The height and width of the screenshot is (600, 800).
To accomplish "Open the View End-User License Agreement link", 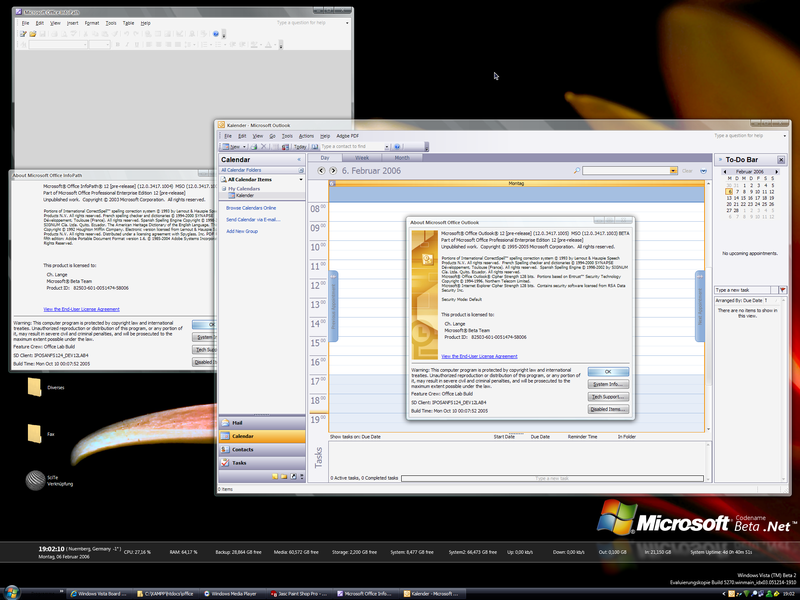I will 479,356.
